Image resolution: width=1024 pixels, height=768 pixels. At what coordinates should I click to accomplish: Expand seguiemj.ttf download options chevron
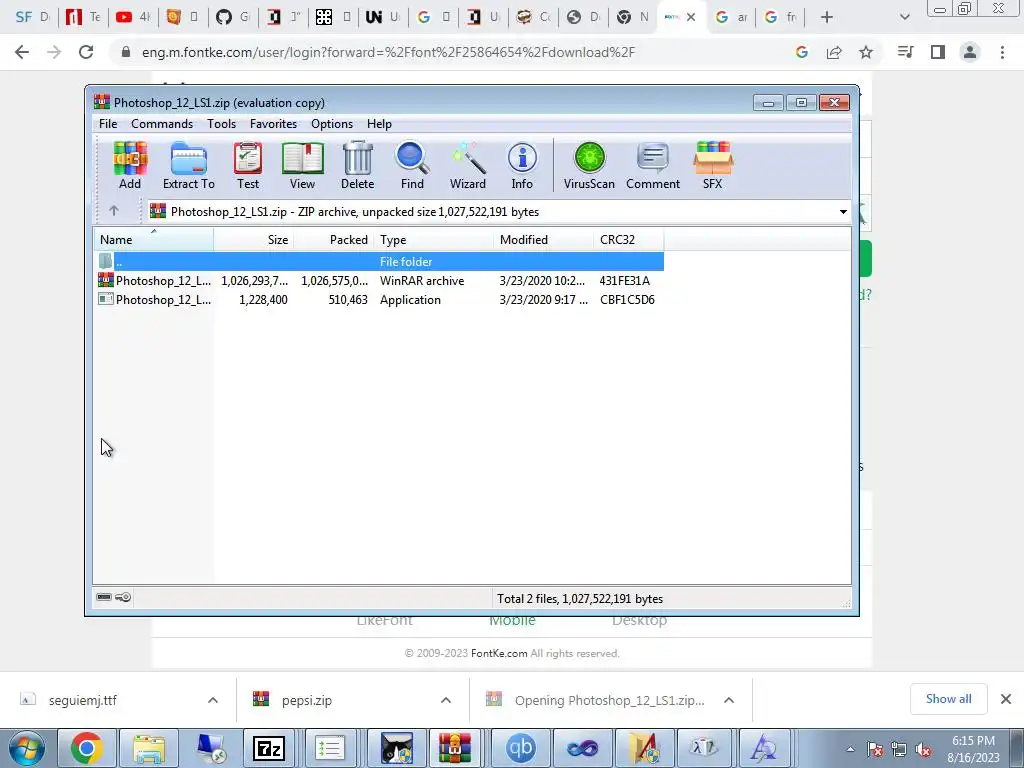coord(213,700)
